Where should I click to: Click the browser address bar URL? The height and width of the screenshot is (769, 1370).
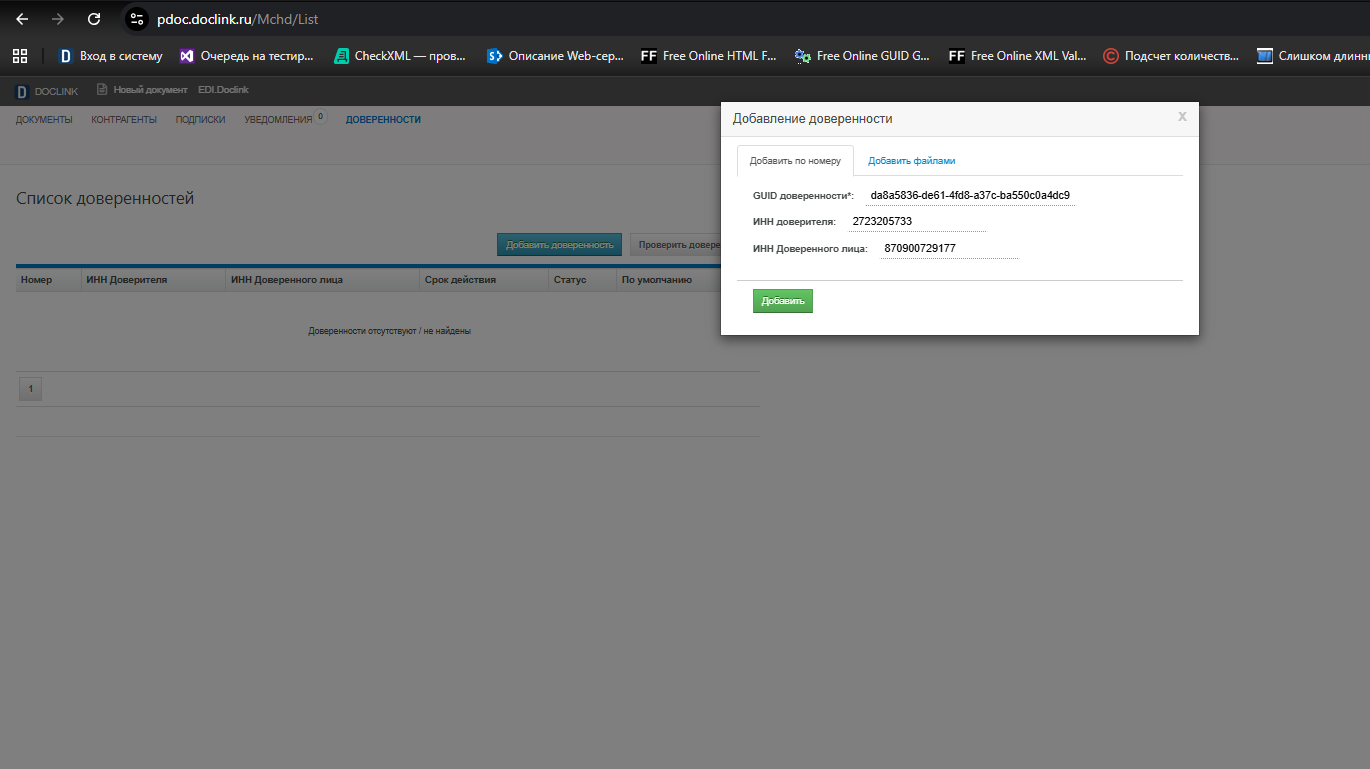238,19
